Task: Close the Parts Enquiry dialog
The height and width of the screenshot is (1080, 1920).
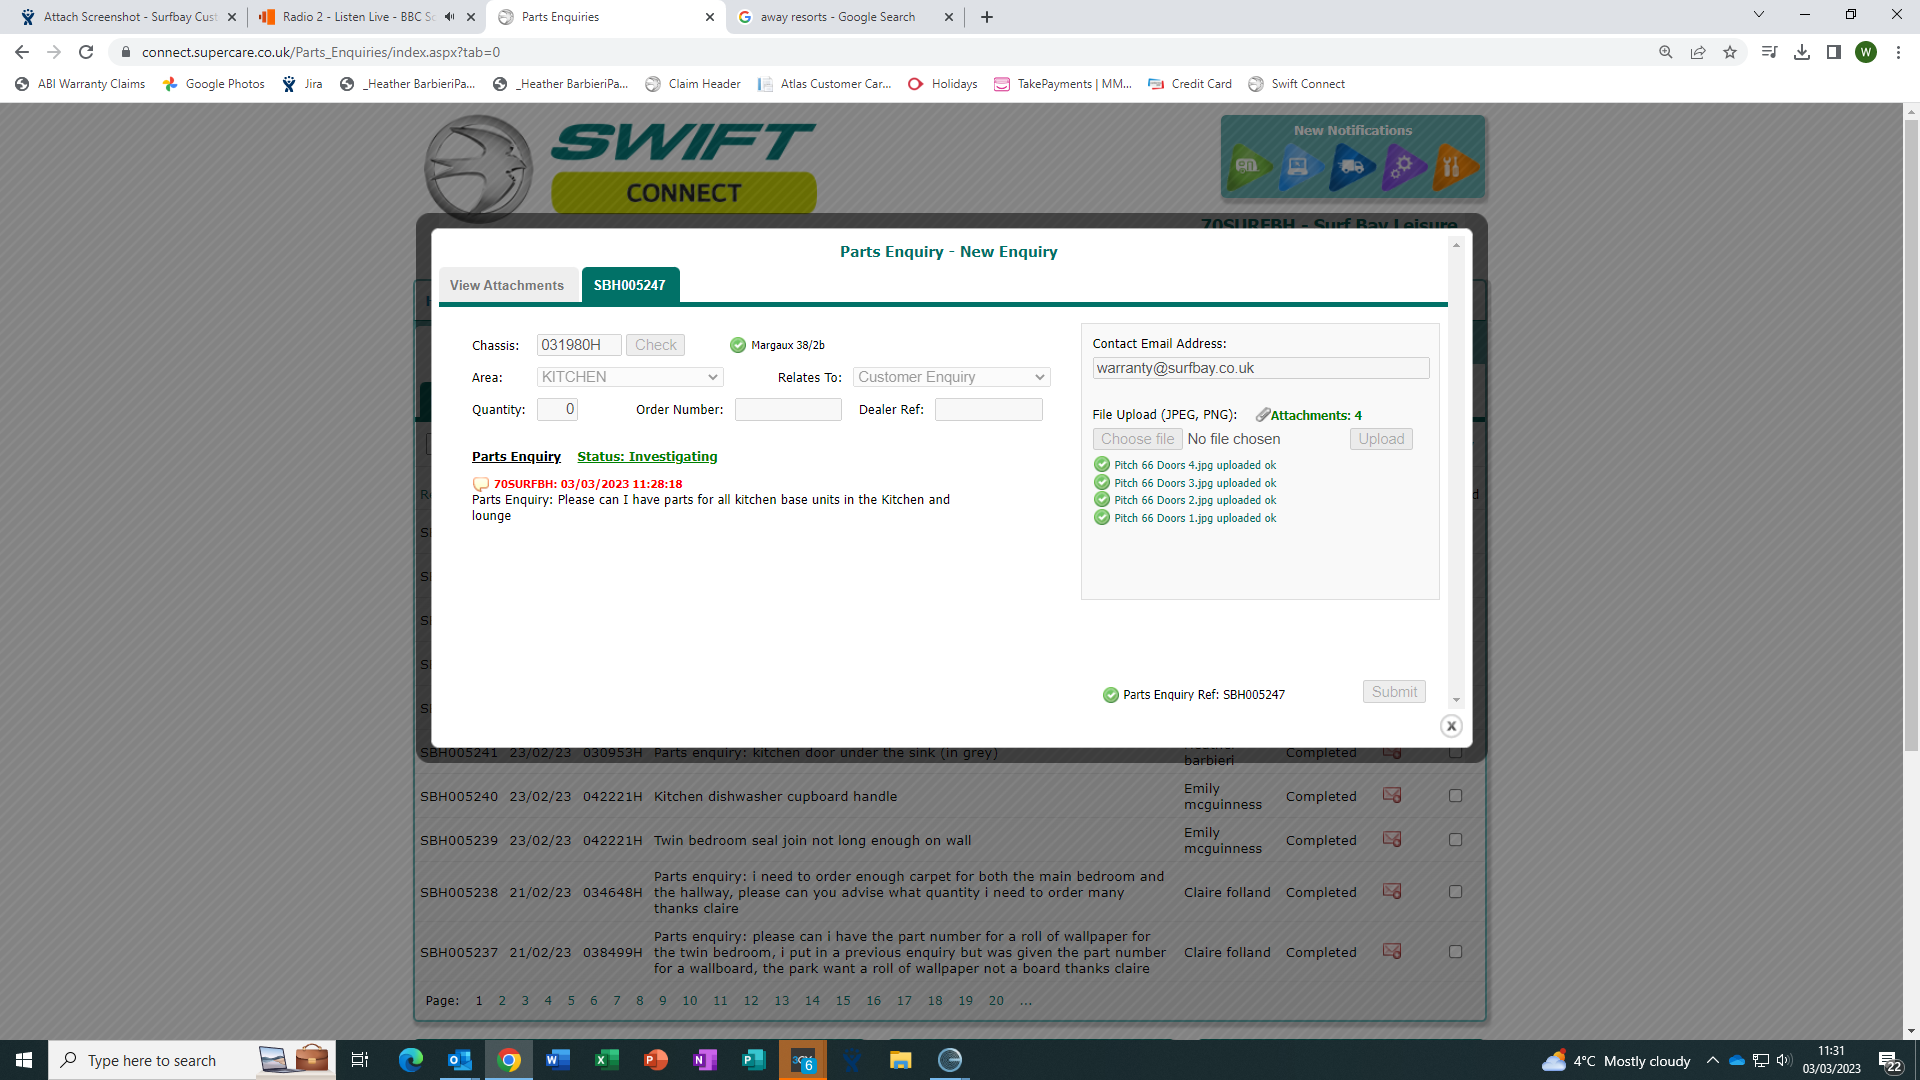Action: [x=1451, y=727]
